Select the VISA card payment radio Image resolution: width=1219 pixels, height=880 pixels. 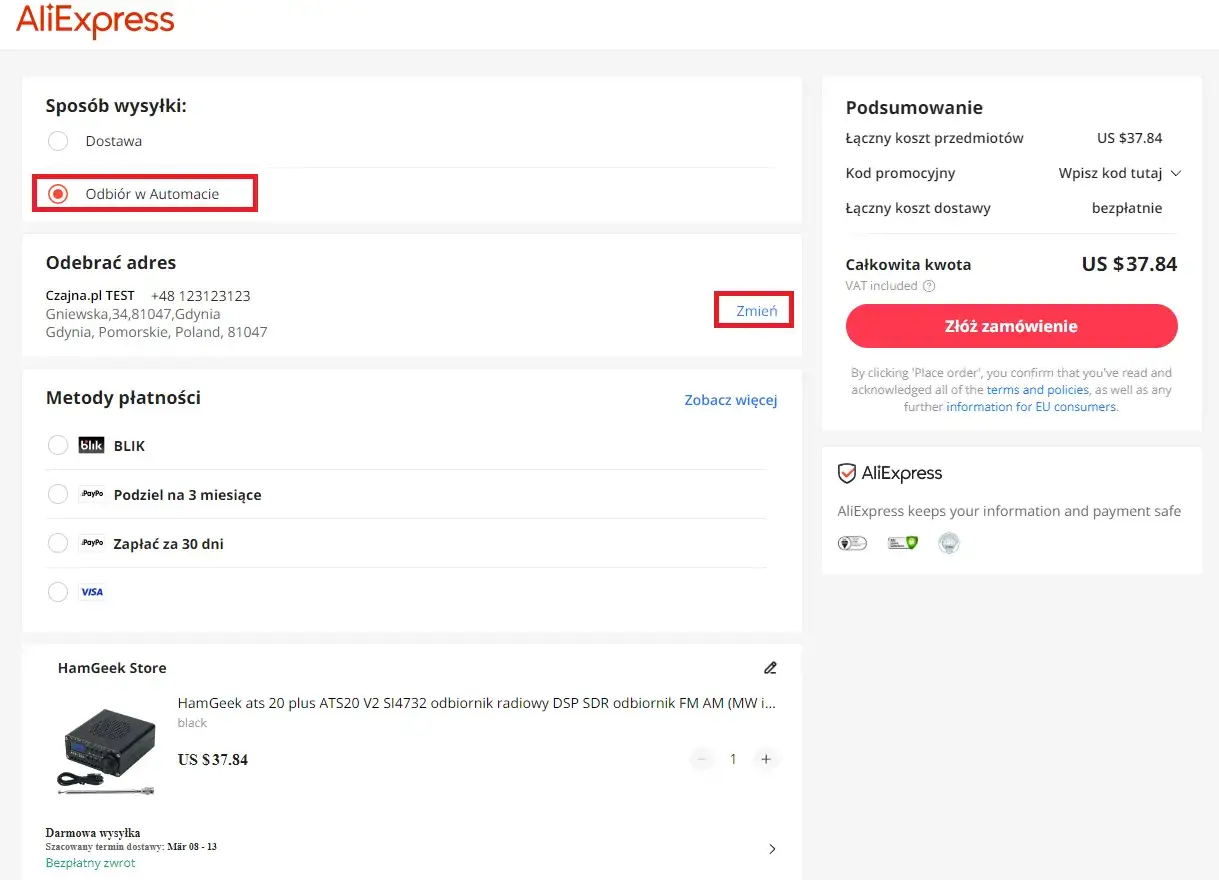coord(58,592)
